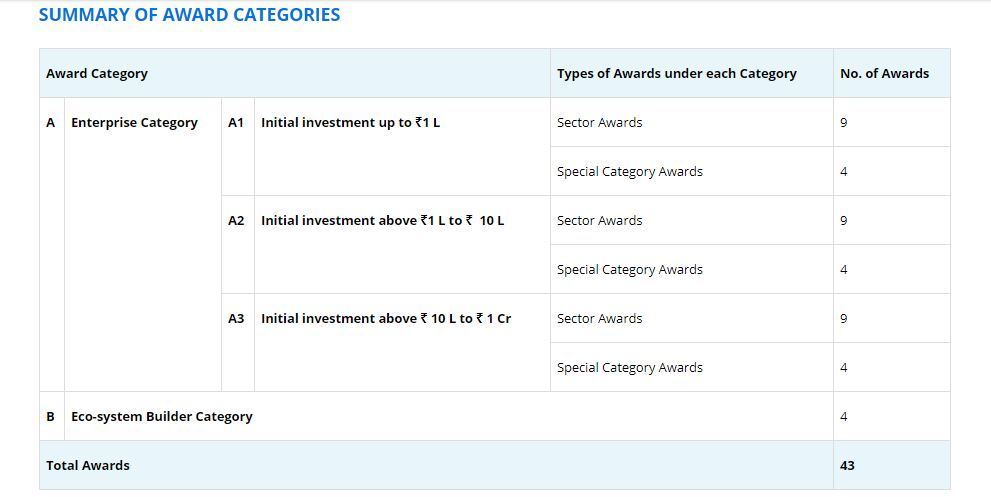
Task: Click the Total Awards row label
Action: tap(88, 465)
